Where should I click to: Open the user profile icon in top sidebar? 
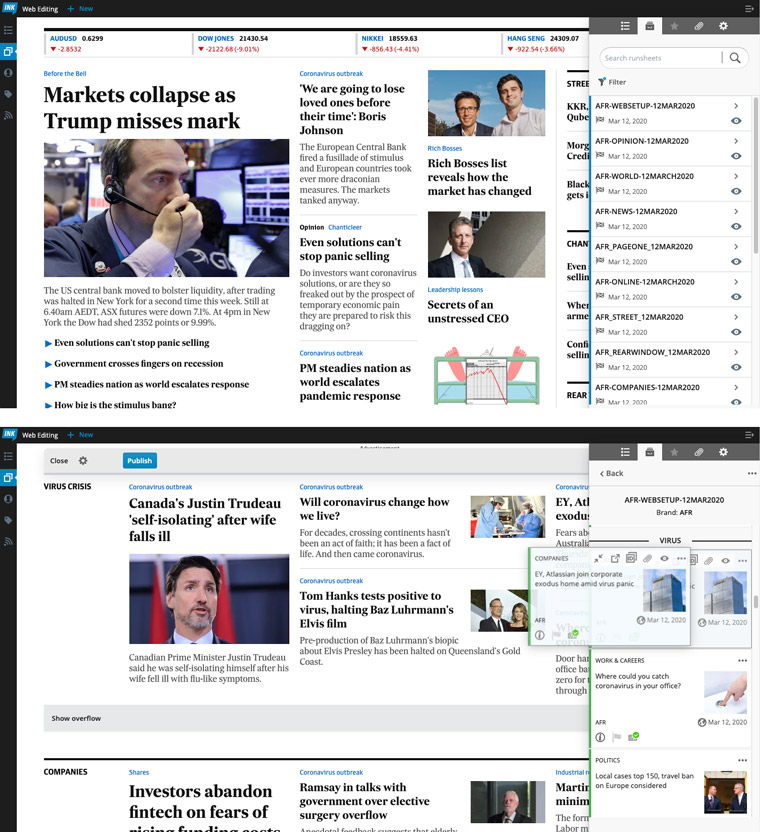click(x=8, y=73)
